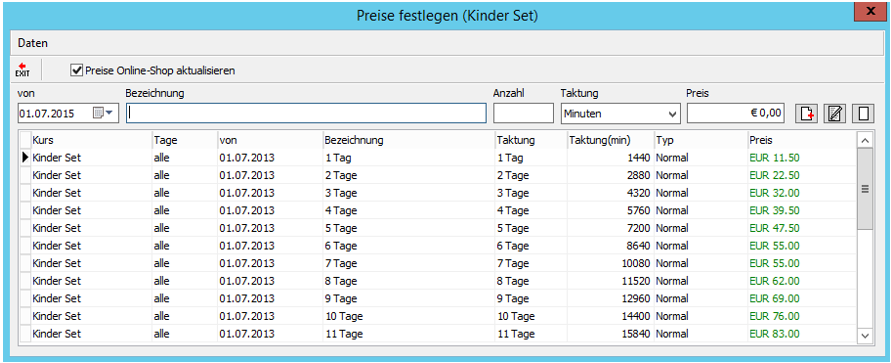The height and width of the screenshot is (363, 891).
Task: Click the edit price entry icon
Action: [x=834, y=113]
